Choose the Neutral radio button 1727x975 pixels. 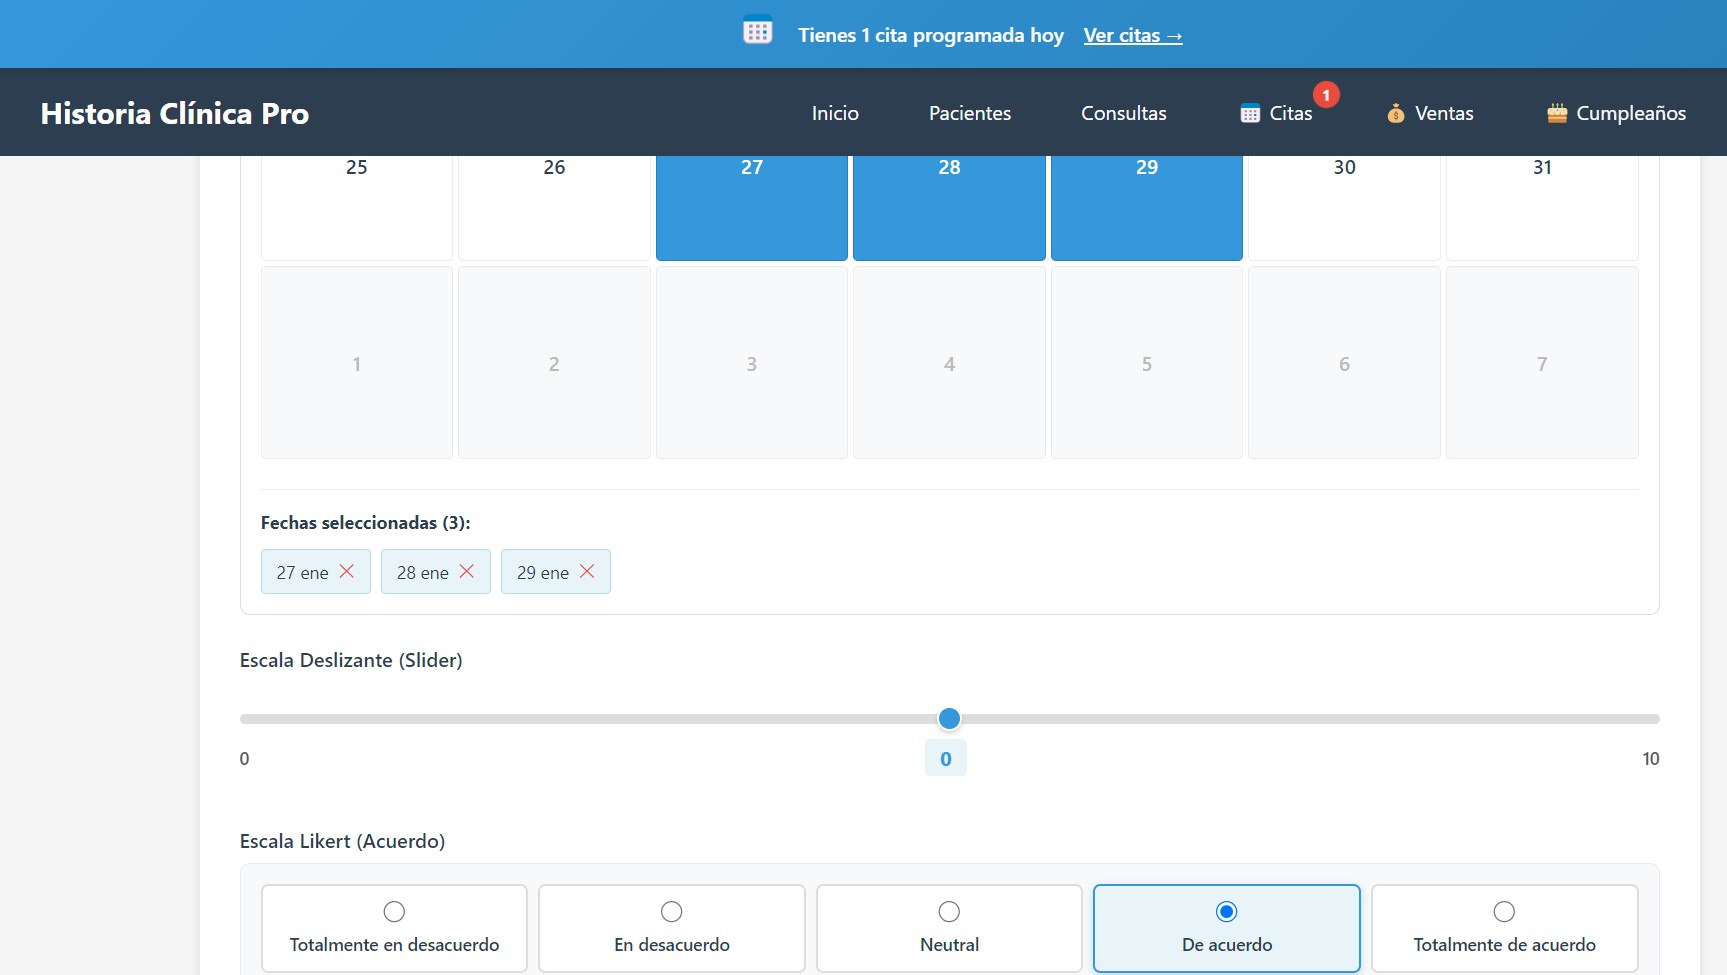[x=949, y=911]
